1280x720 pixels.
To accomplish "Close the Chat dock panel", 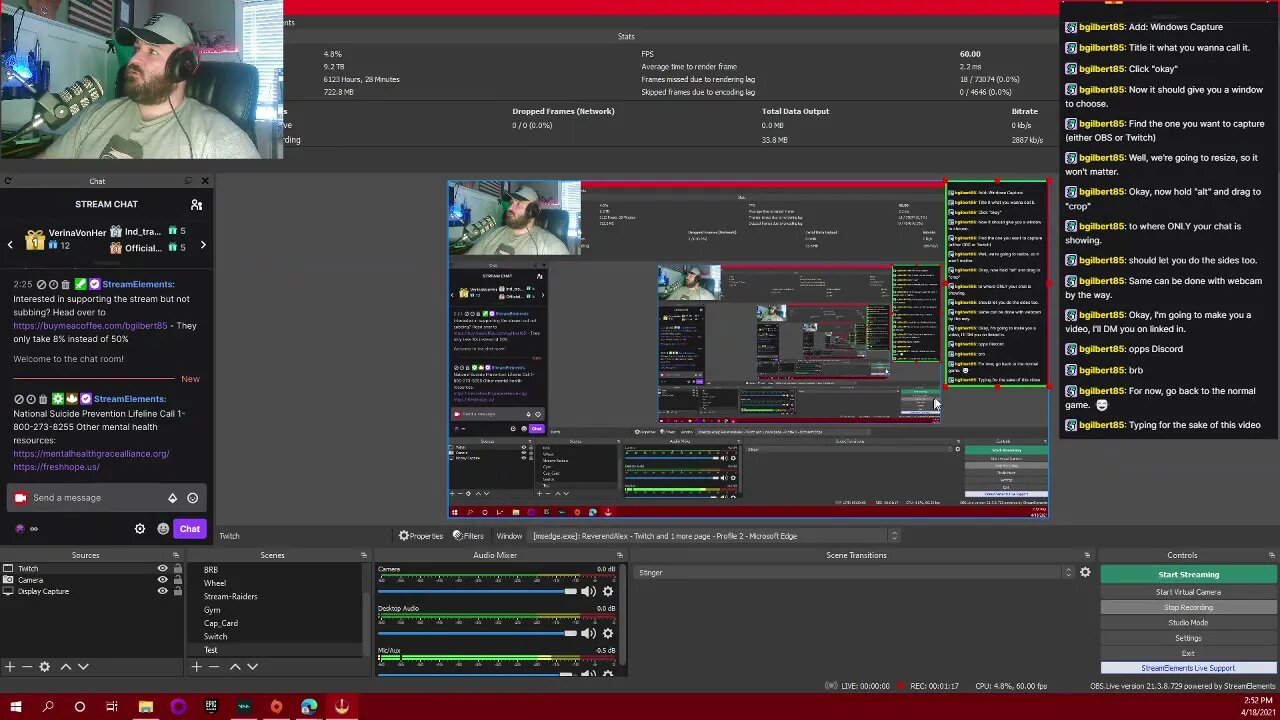I will click(x=205, y=181).
